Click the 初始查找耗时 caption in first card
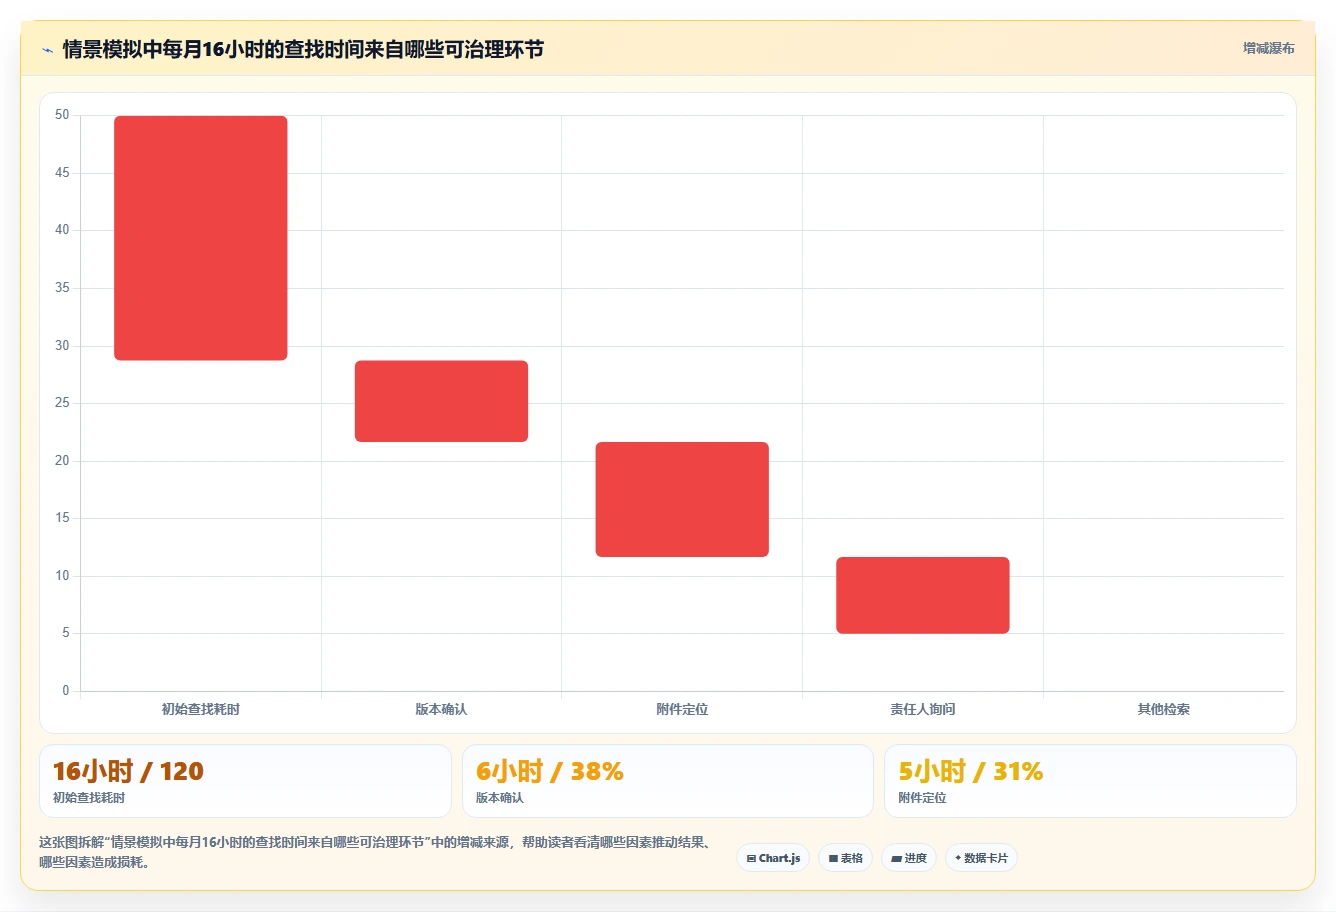1336x912 pixels. pyautogui.click(x=89, y=798)
